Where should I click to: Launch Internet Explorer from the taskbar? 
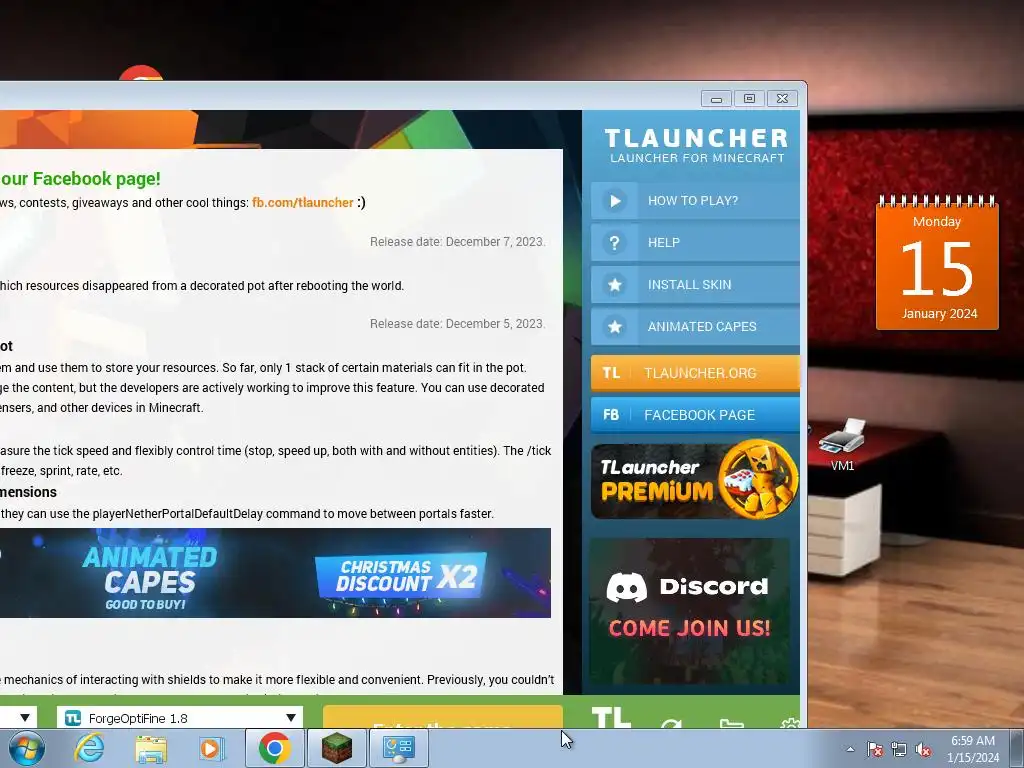point(89,748)
